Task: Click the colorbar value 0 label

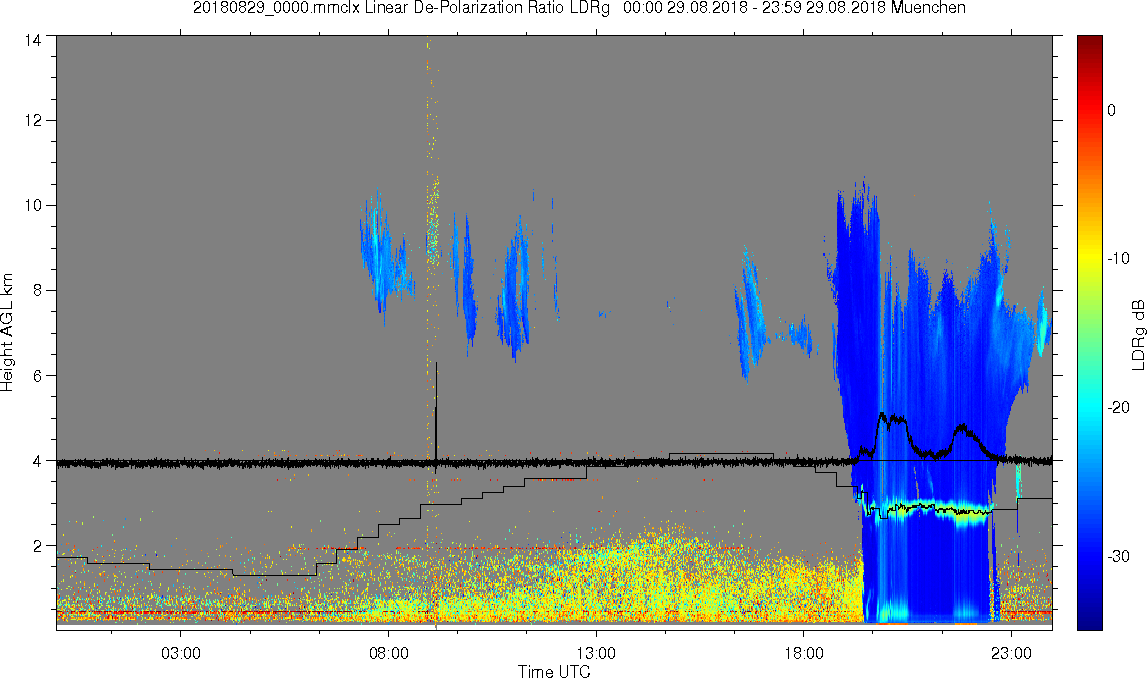Action: click(1112, 110)
